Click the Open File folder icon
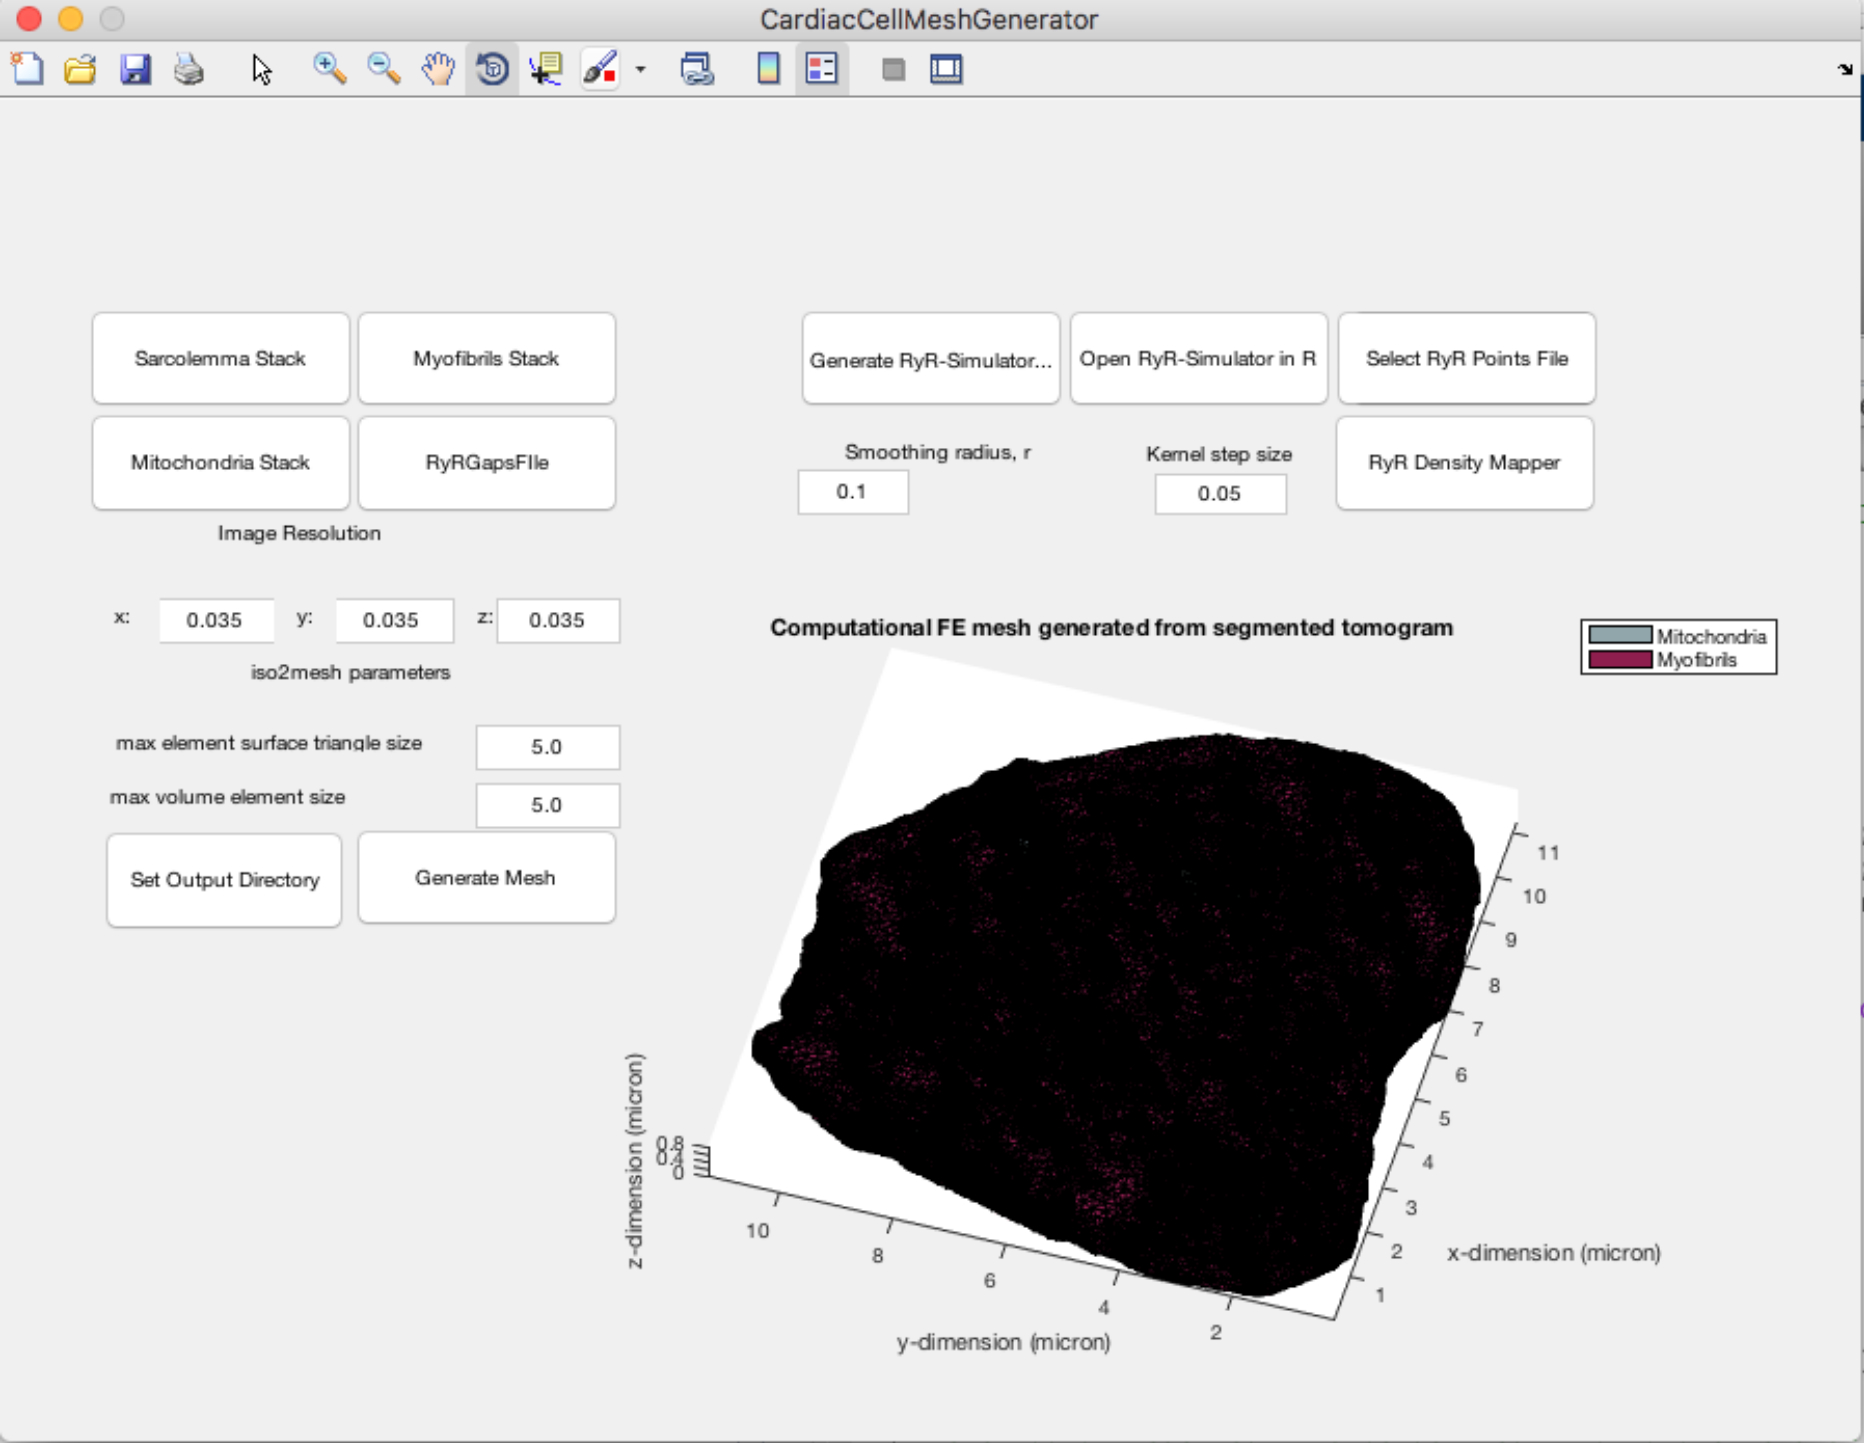The width and height of the screenshot is (1864, 1443). (80, 69)
